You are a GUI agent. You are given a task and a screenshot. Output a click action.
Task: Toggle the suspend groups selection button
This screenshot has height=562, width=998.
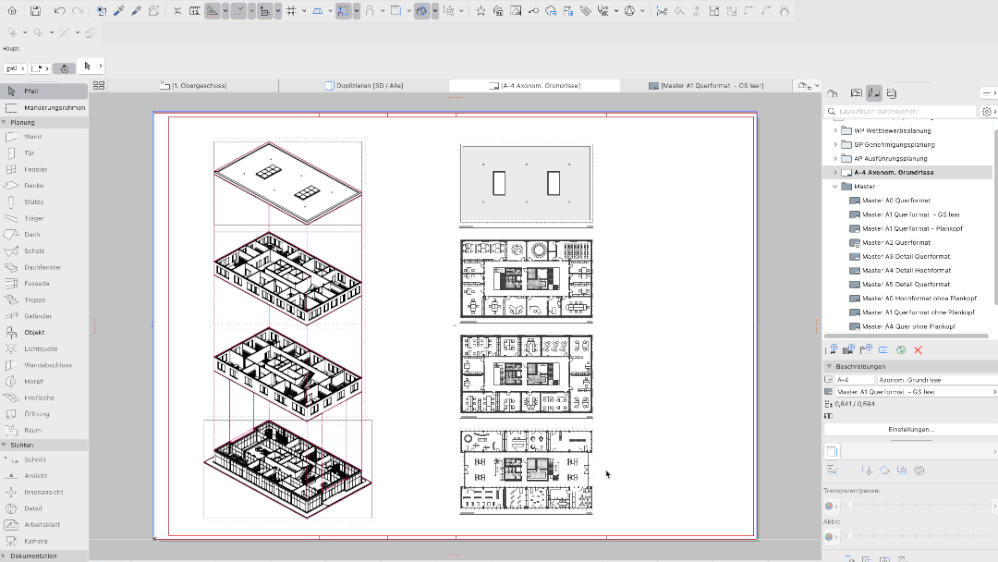[x=342, y=11]
